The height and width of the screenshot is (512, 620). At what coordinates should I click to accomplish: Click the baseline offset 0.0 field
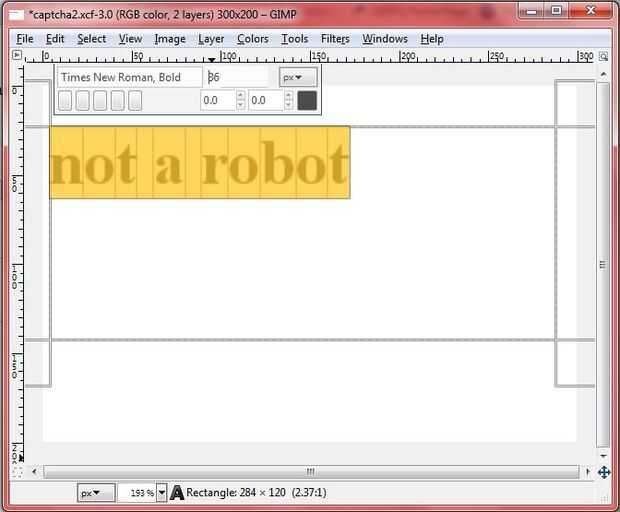click(x=218, y=100)
